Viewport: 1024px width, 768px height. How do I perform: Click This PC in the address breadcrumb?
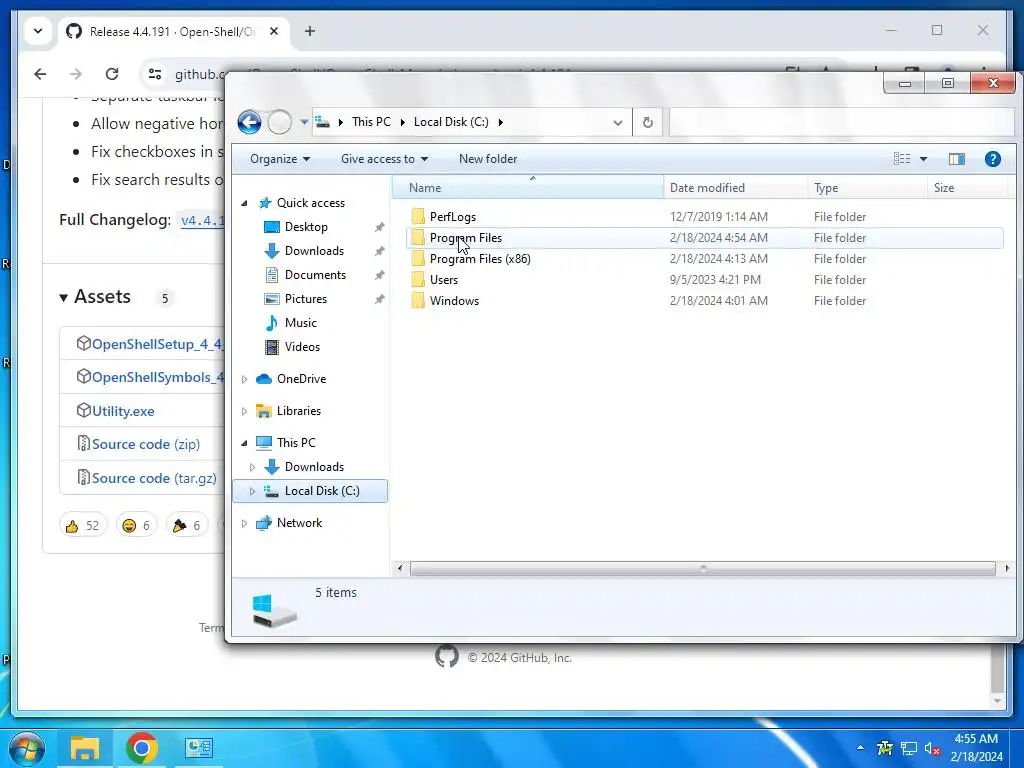[x=371, y=122]
